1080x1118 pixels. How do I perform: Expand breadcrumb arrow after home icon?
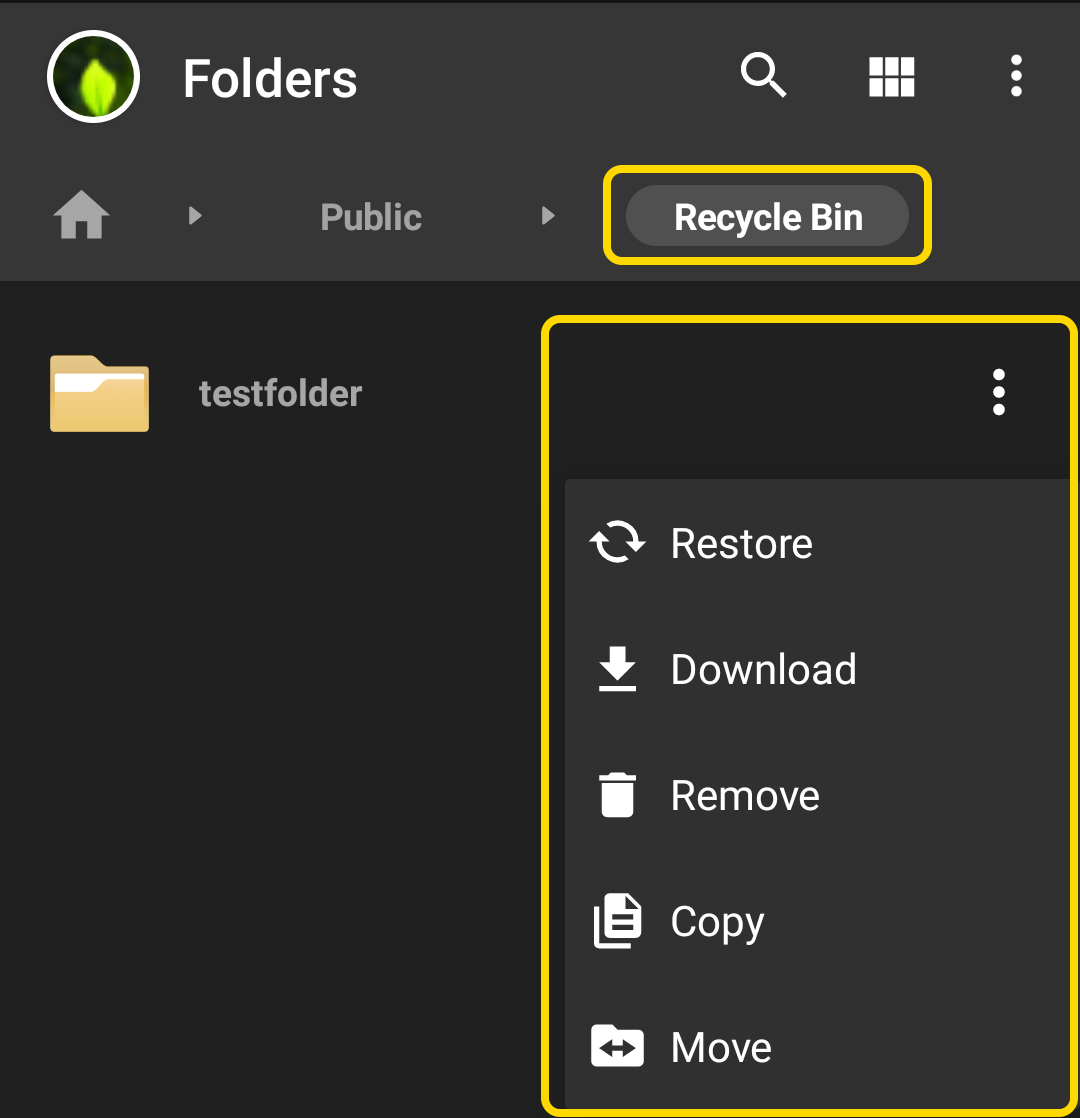click(195, 215)
